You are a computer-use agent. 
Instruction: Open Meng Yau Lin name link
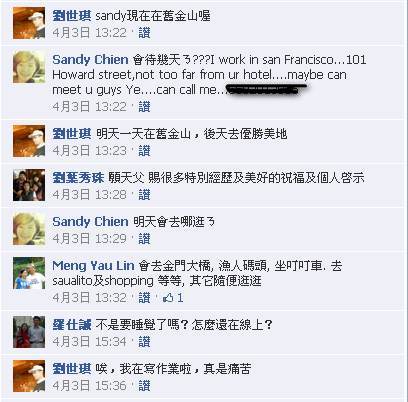click(93, 266)
